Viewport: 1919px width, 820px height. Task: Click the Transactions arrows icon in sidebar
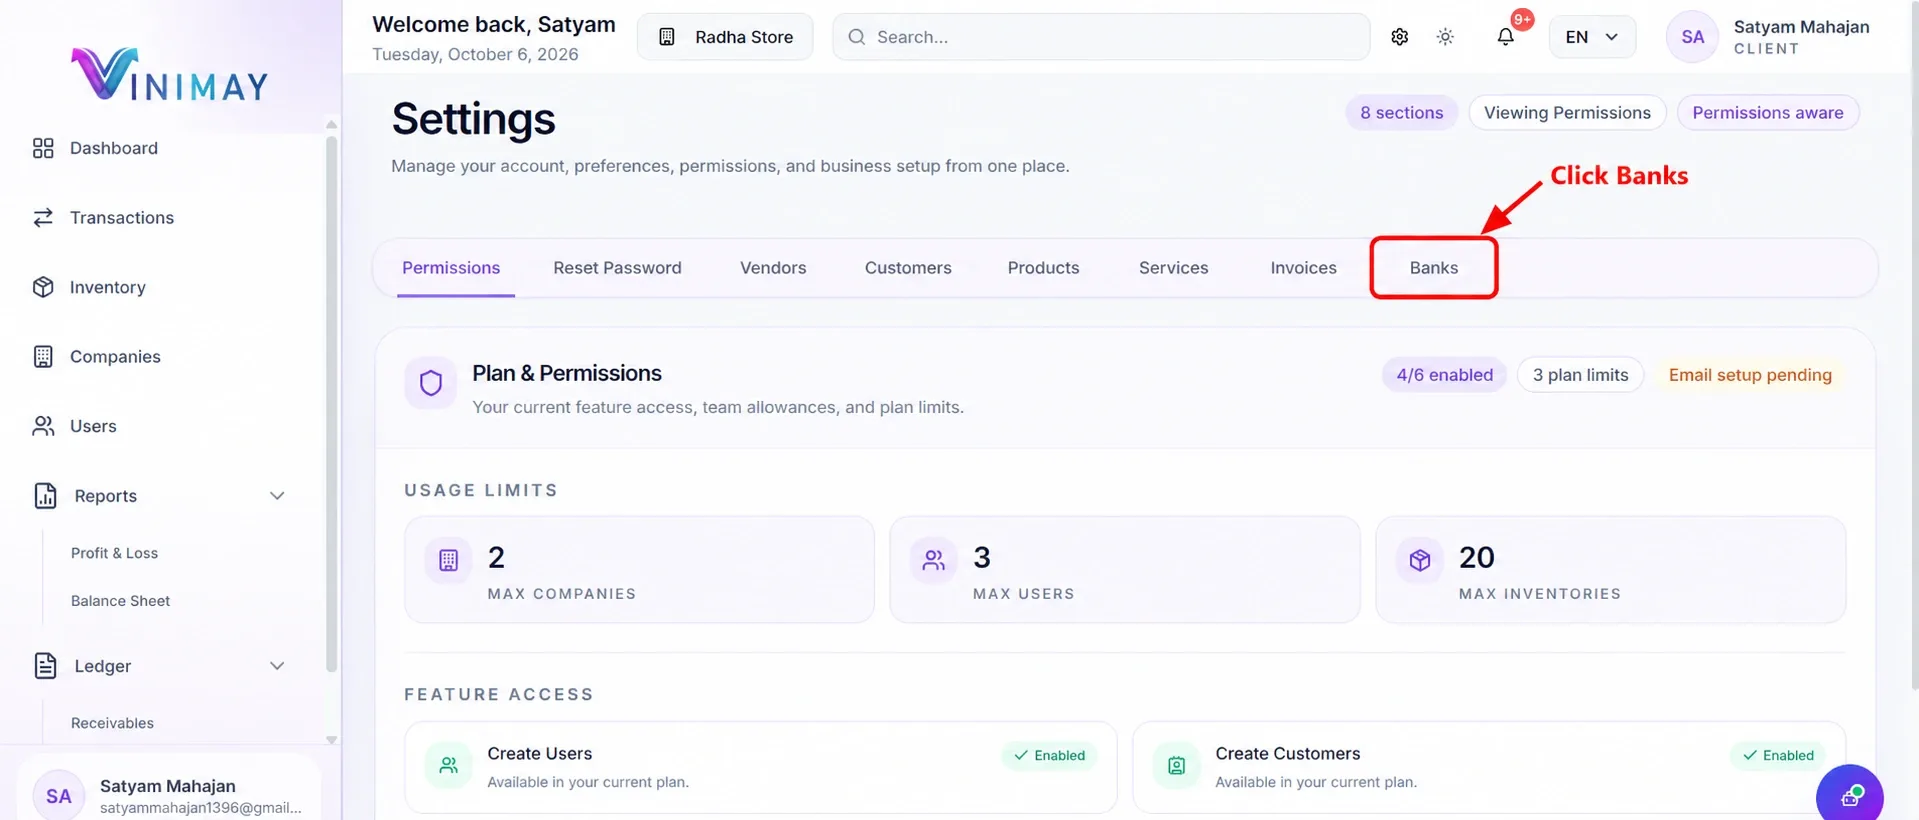coord(43,218)
